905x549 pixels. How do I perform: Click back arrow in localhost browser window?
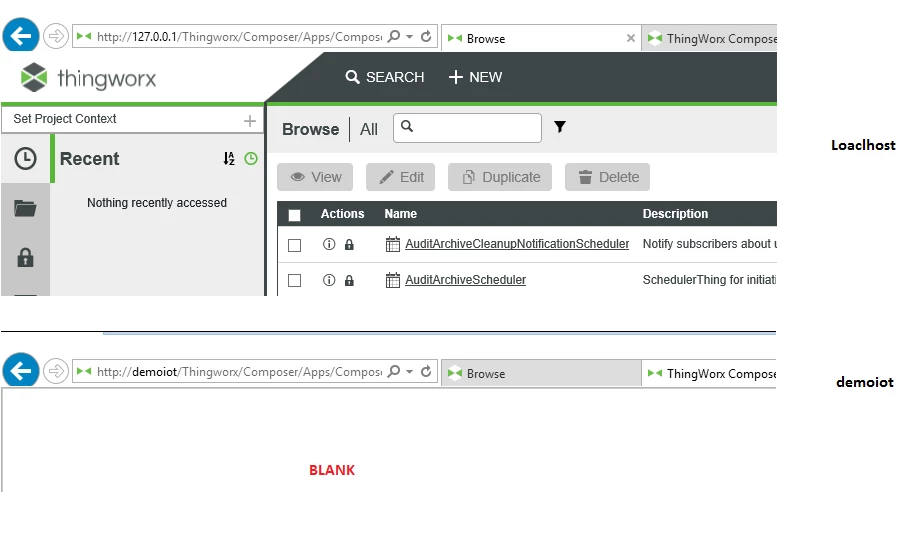pos(21,36)
